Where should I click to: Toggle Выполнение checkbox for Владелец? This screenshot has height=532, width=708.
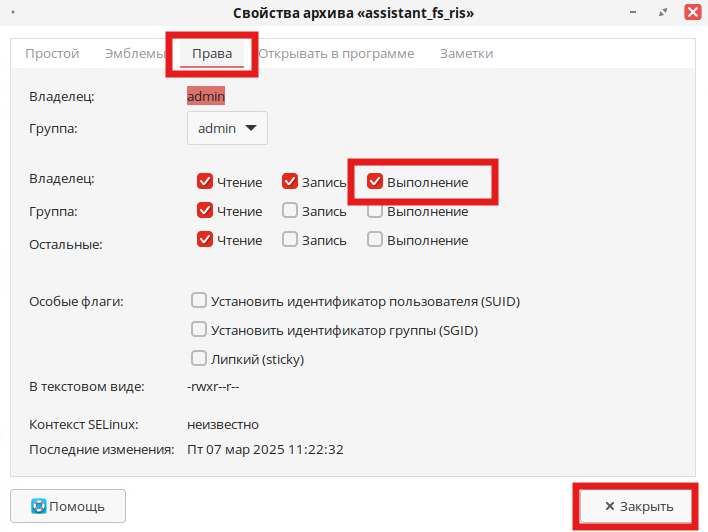click(375, 182)
